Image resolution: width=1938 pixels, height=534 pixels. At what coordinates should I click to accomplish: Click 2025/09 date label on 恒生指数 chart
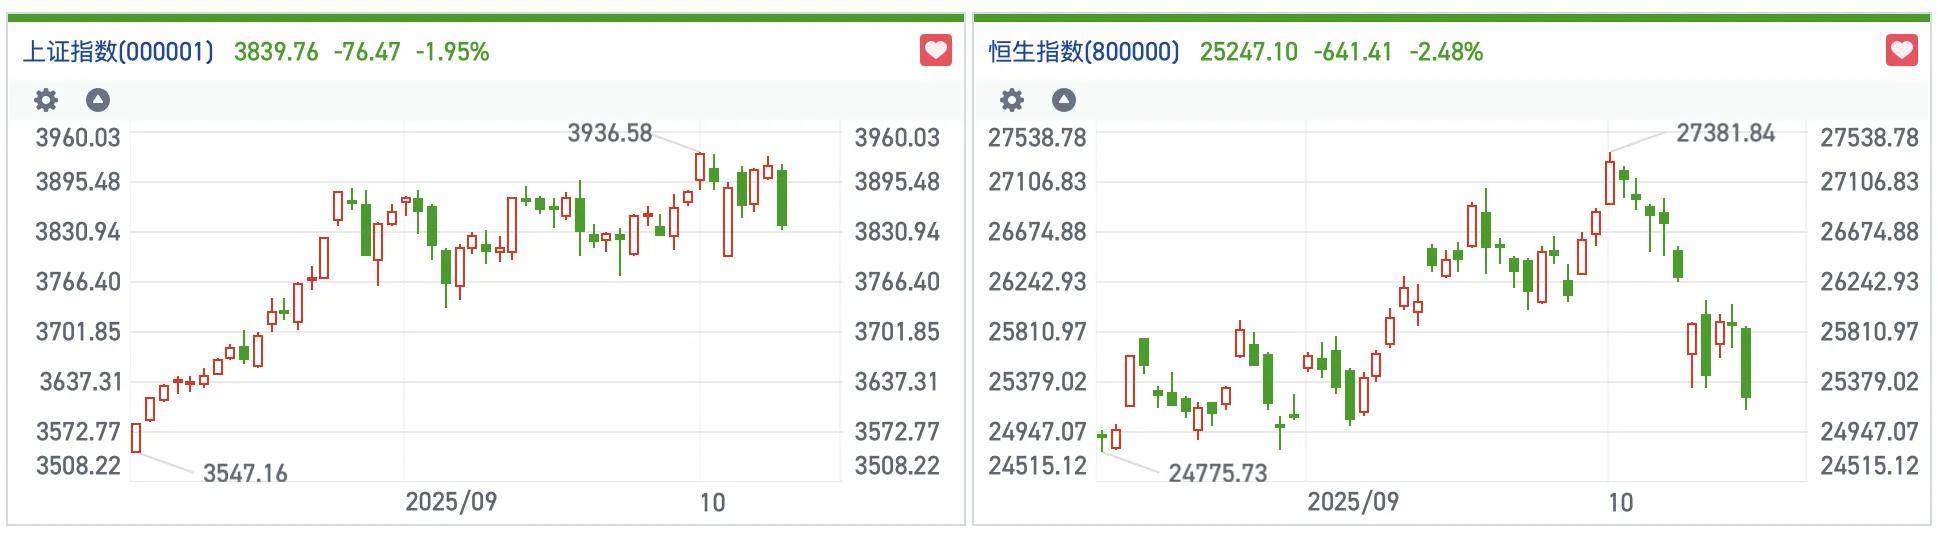(1353, 502)
